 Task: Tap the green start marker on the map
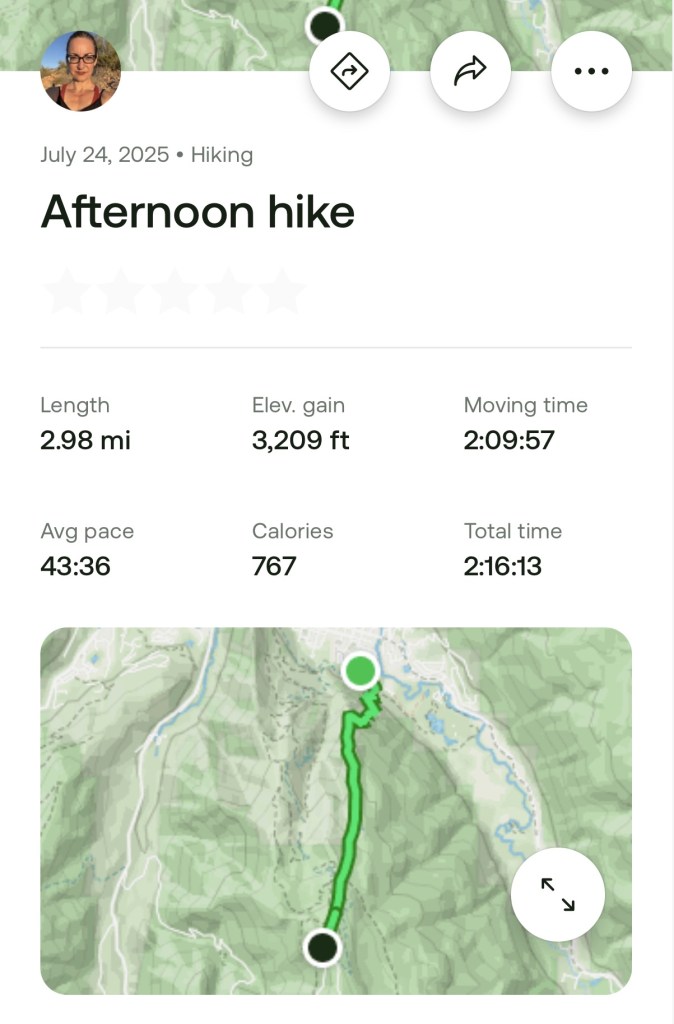360,671
